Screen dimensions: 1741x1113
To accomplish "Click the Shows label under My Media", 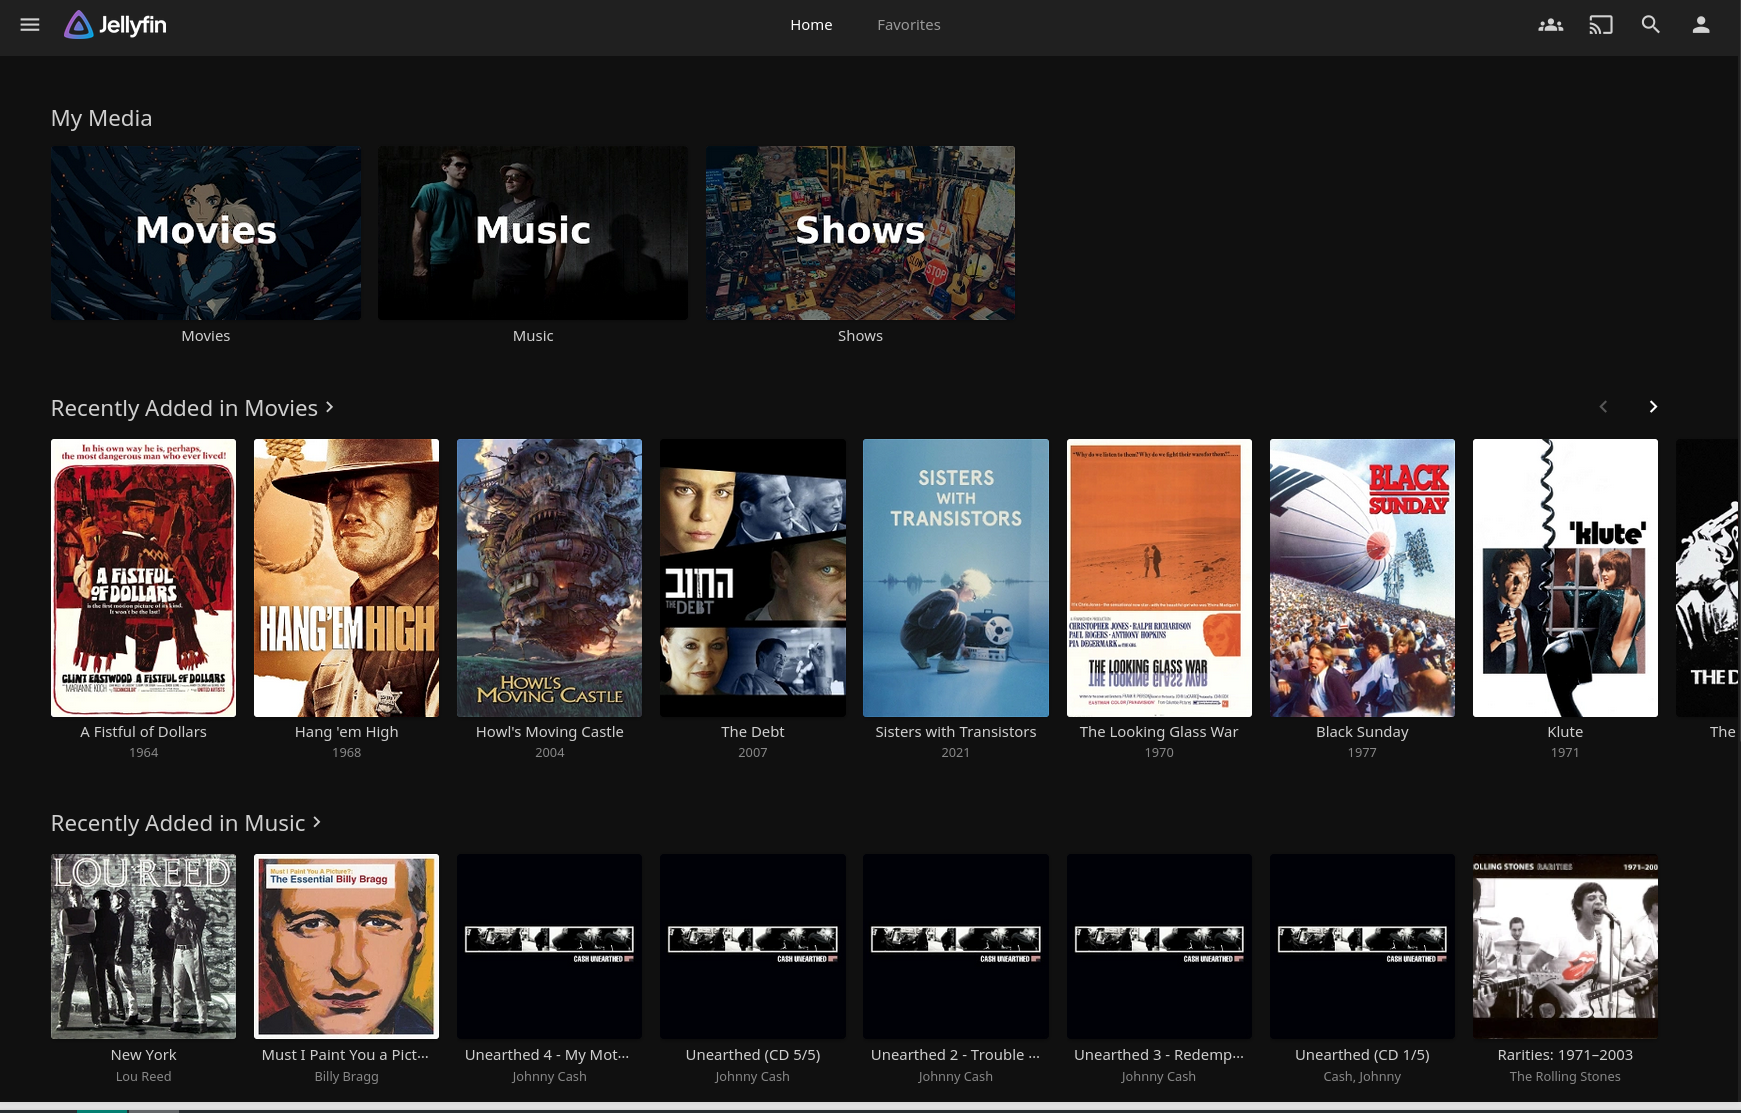I will [x=860, y=336].
